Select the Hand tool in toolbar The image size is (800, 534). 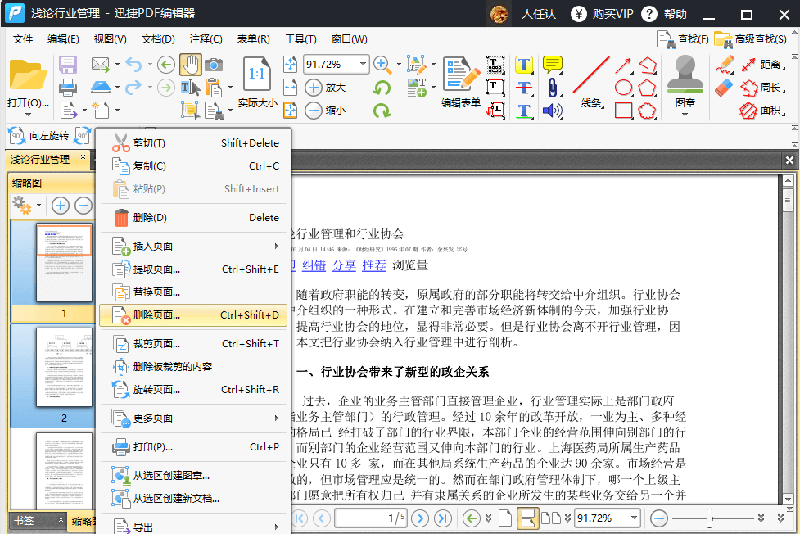coord(190,65)
